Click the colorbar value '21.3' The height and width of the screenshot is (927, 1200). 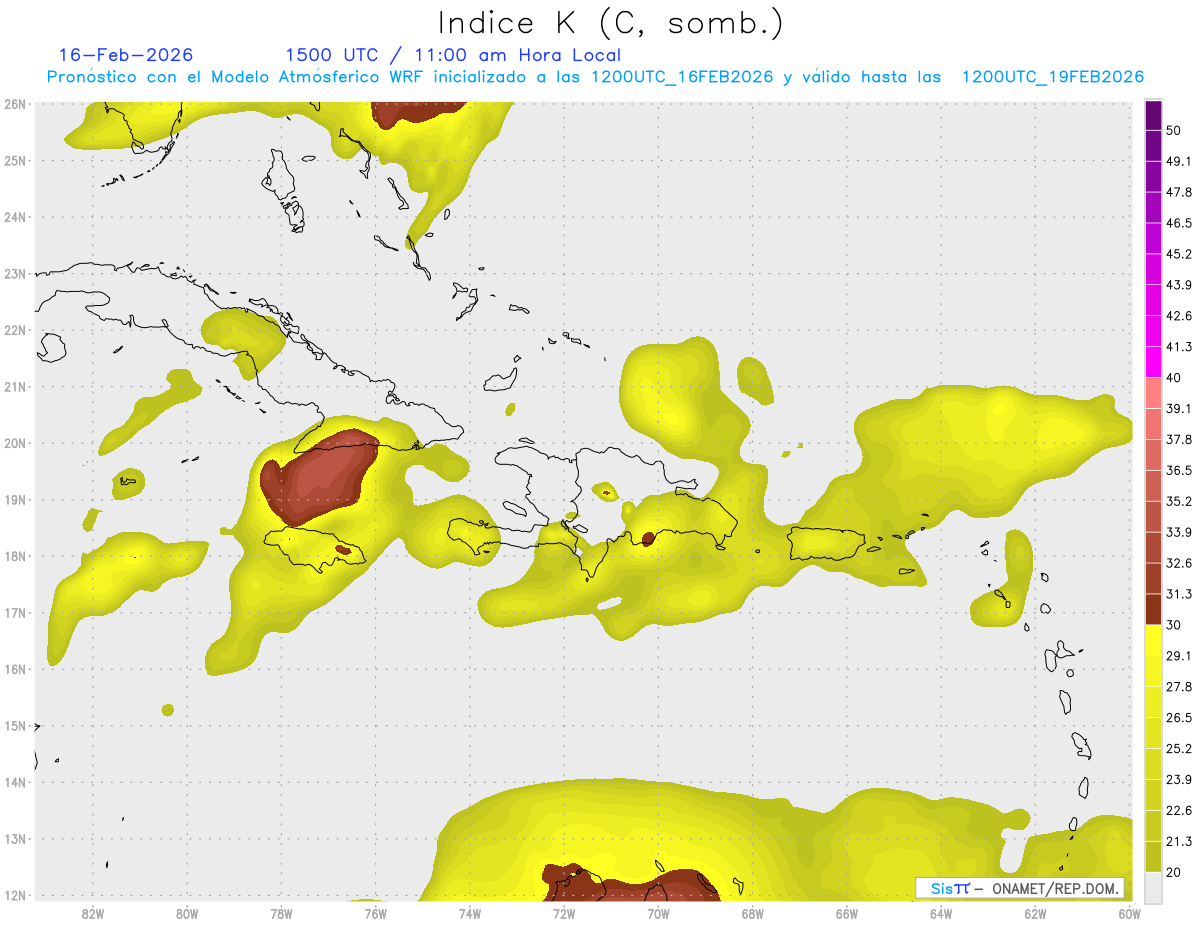point(1178,841)
